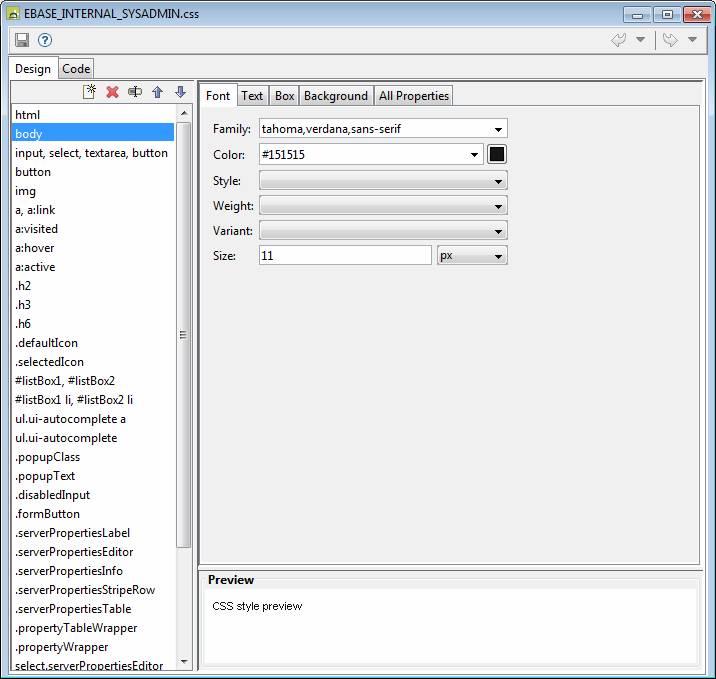Click the rename style icon
716x679 pixels.
(x=134, y=92)
